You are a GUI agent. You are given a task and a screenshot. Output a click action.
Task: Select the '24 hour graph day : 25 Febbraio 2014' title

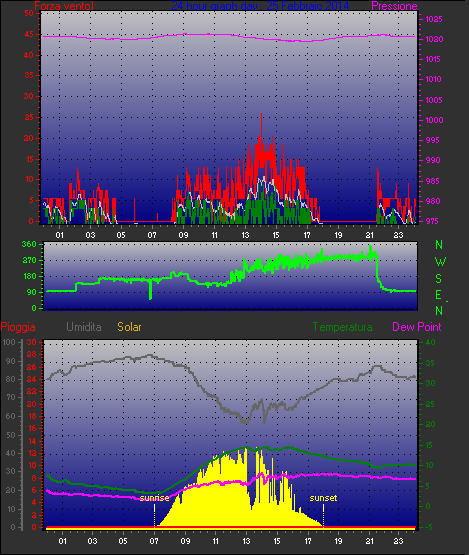coord(261,6)
